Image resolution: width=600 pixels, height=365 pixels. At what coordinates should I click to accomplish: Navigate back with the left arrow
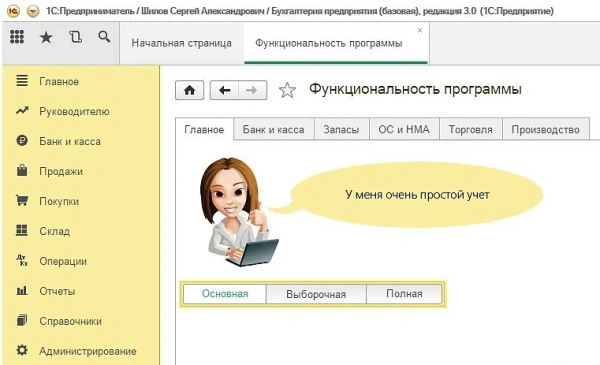224,90
